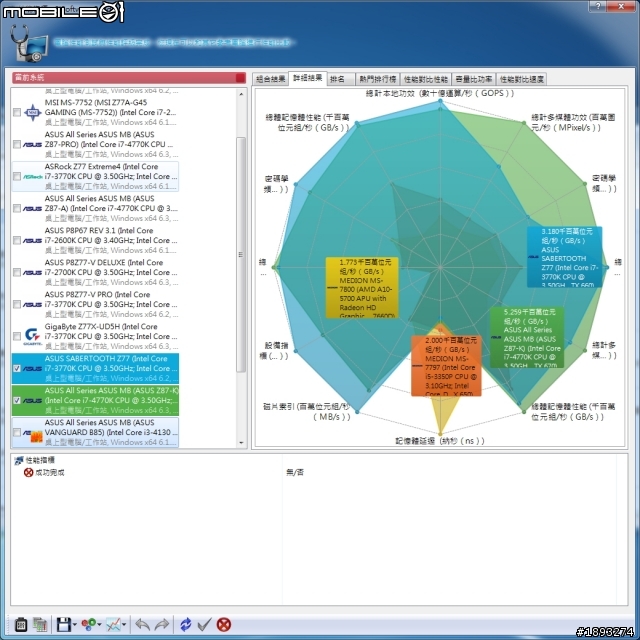Click the system list scroll up arrow
The width and height of the screenshot is (640, 640).
241,94
